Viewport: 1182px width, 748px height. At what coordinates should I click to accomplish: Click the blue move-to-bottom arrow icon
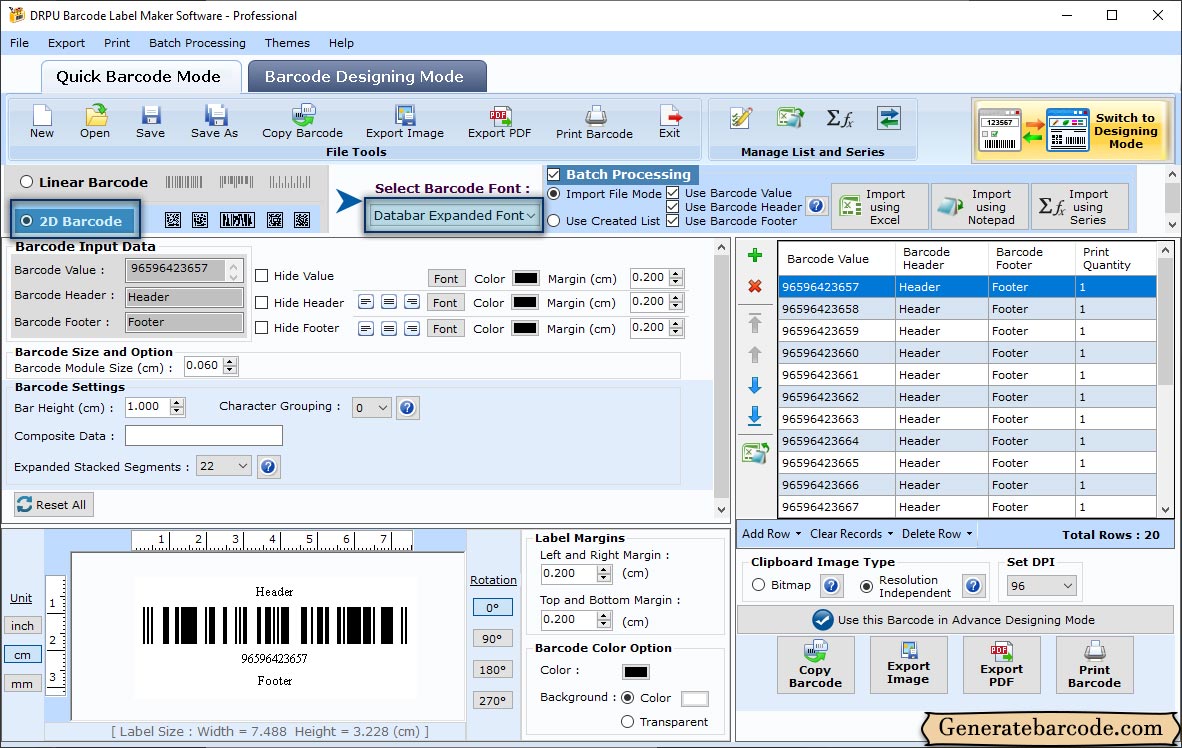coord(755,416)
